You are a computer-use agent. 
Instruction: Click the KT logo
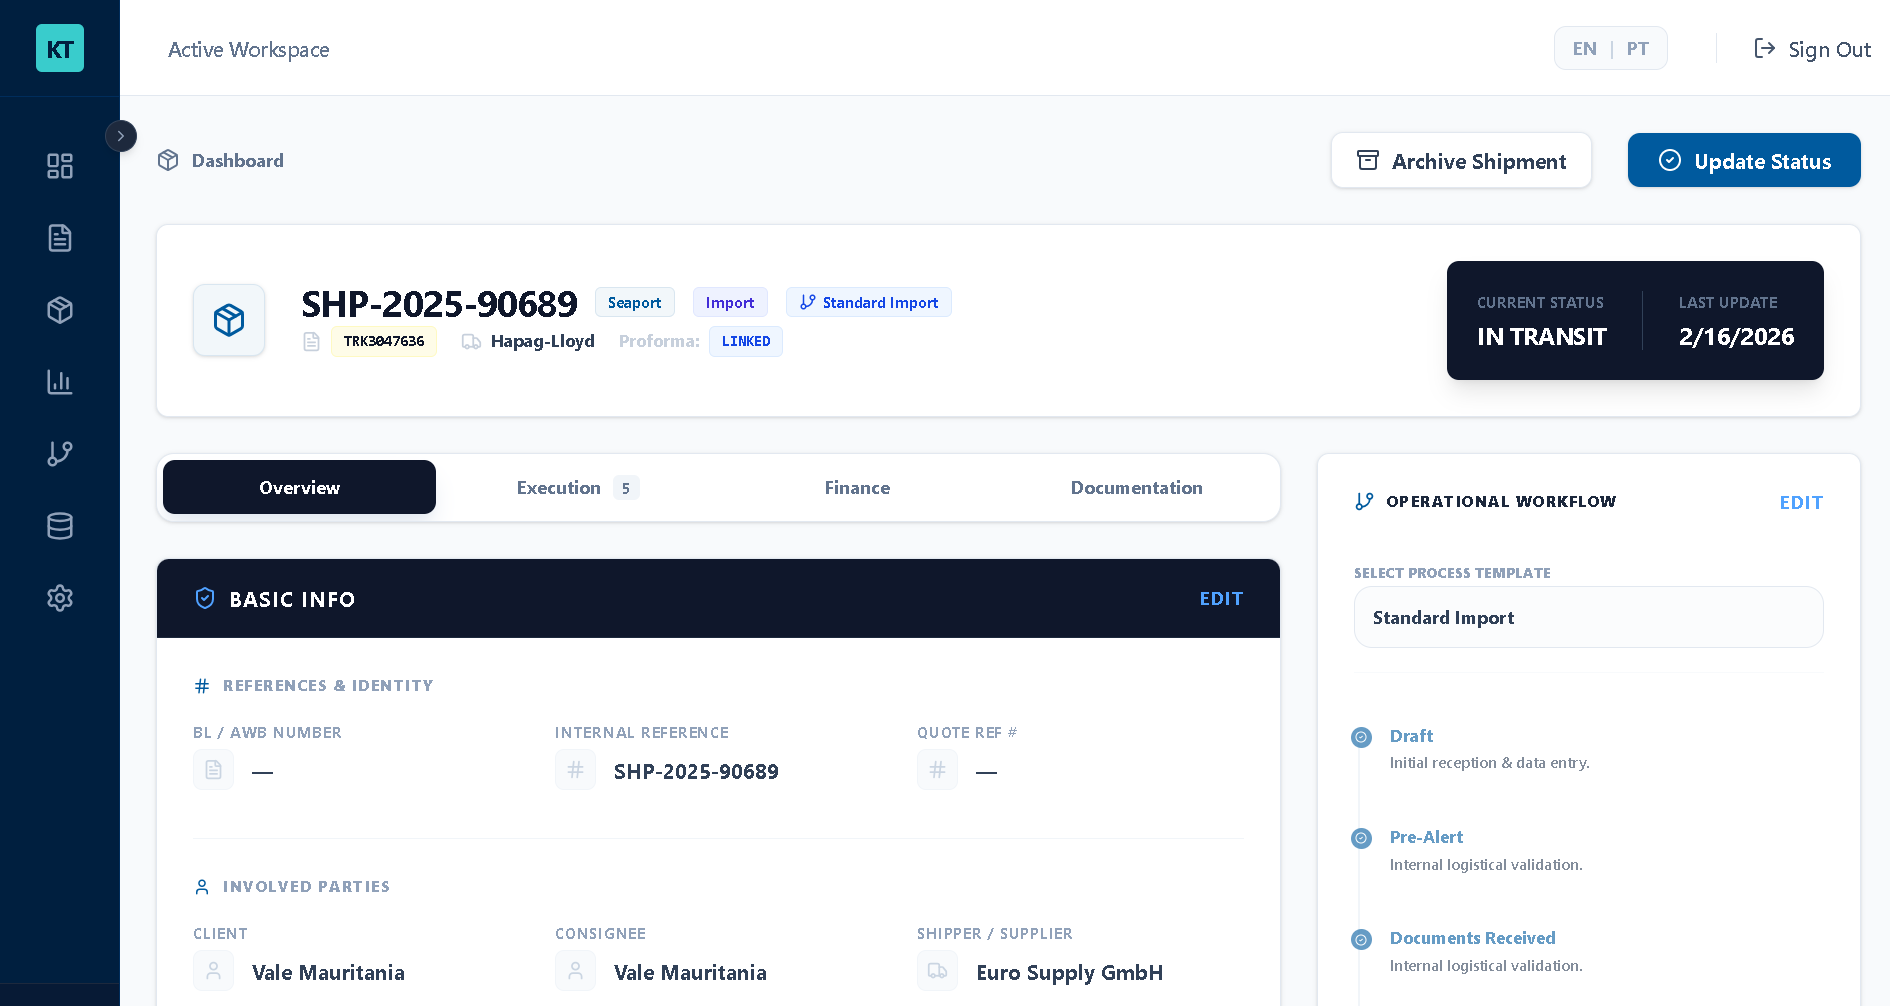pos(60,48)
